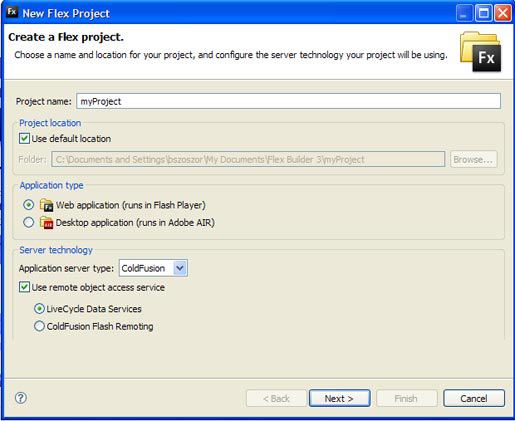This screenshot has height=421, width=515.
Task: Toggle Use remote object access service
Action: pyautogui.click(x=24, y=287)
